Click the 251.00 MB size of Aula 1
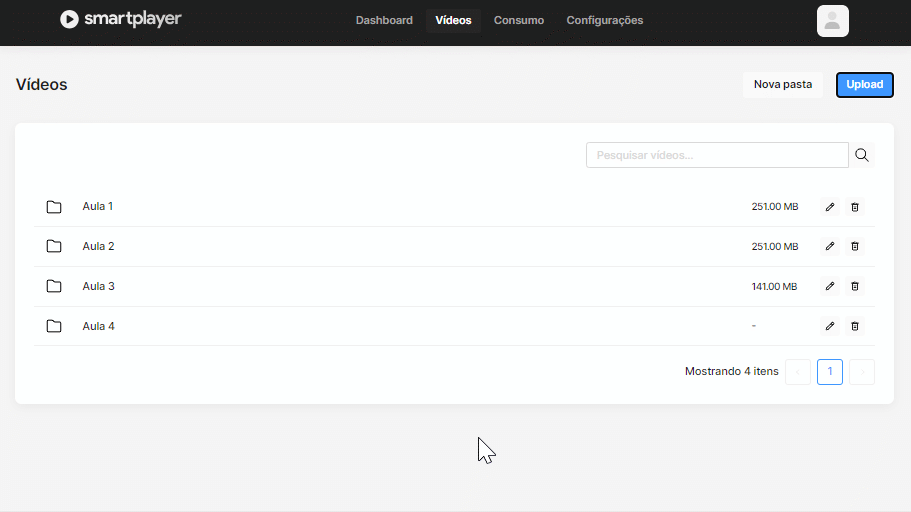Image resolution: width=911 pixels, height=512 pixels. point(774,207)
